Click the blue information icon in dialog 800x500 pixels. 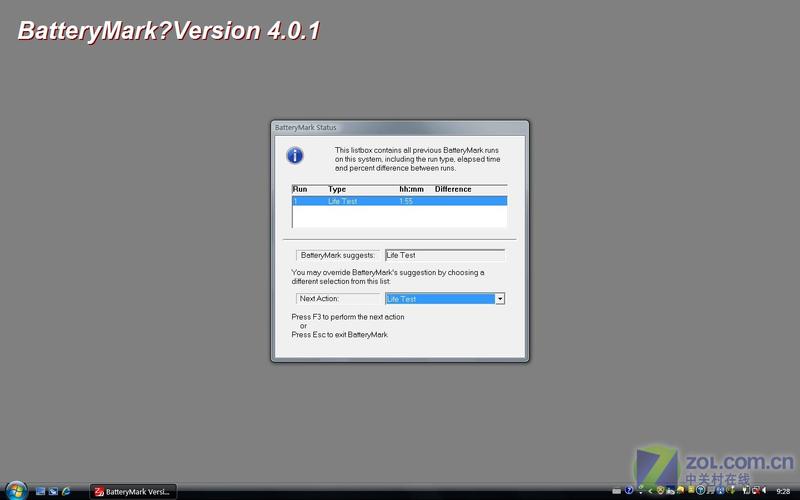(295, 156)
